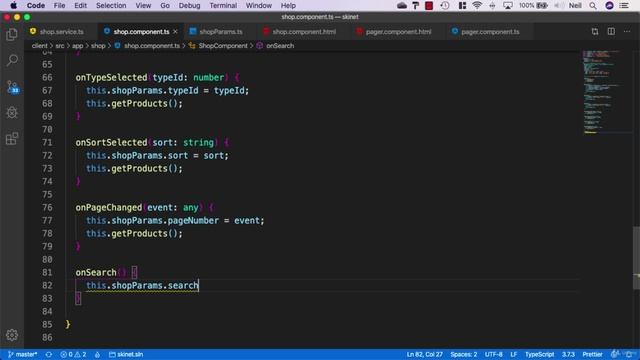The image size is (640, 360).
Task: Open the Run and Debug view
Action: (x=12, y=113)
